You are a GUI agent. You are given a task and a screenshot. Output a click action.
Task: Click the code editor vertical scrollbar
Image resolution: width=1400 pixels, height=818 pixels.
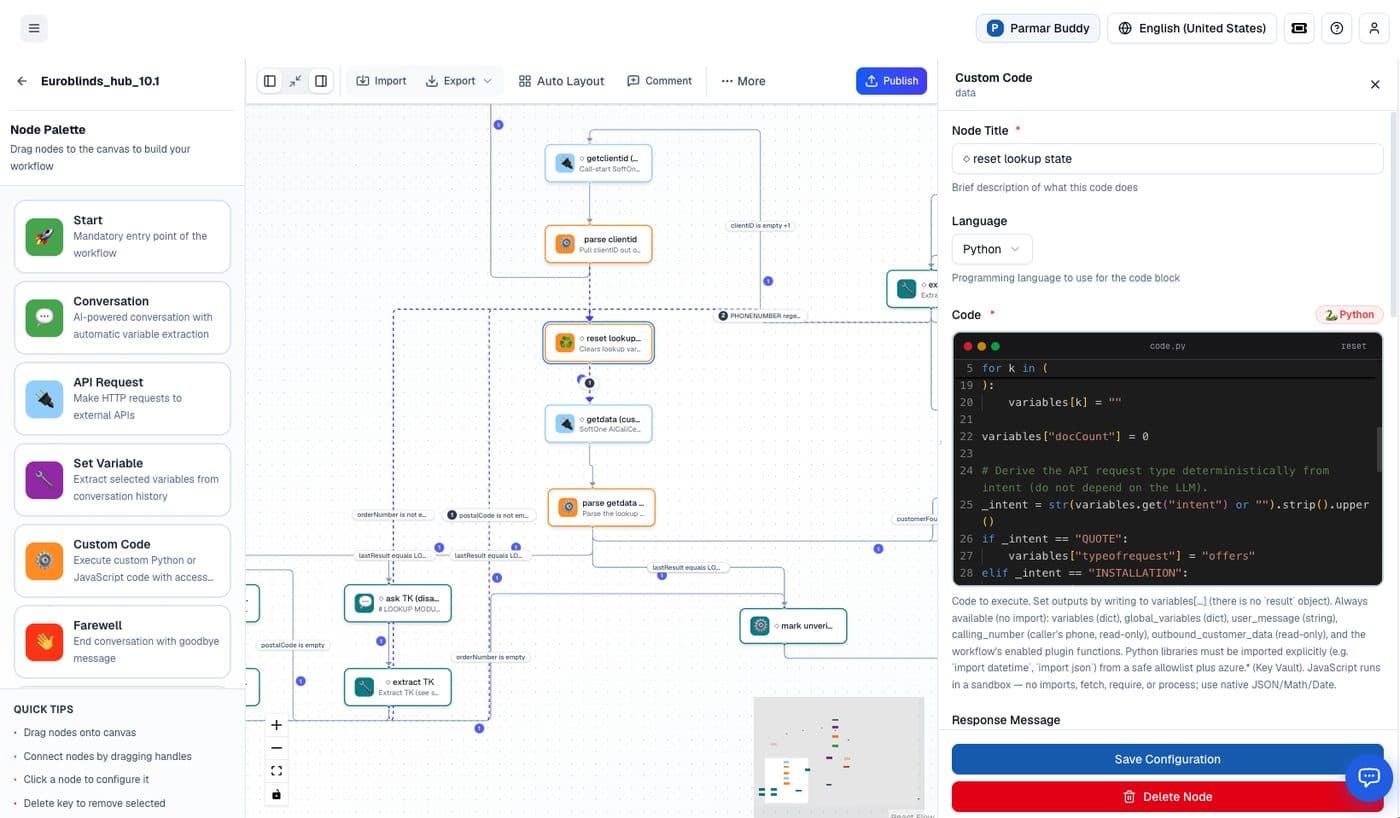1379,451
